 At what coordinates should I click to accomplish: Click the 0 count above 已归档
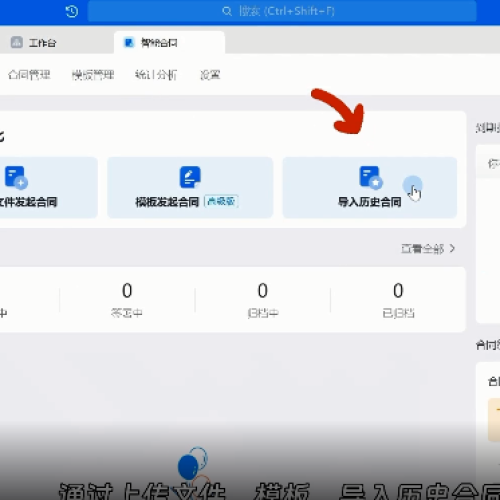coord(398,290)
